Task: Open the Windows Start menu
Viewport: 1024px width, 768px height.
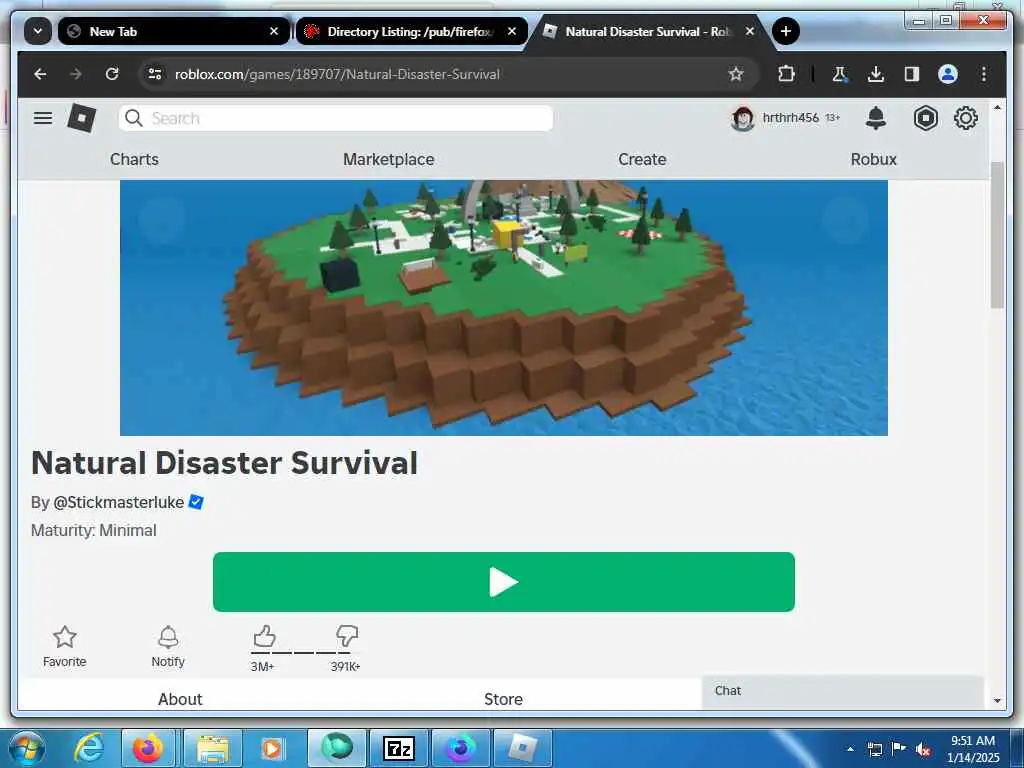Action: pyautogui.click(x=26, y=748)
